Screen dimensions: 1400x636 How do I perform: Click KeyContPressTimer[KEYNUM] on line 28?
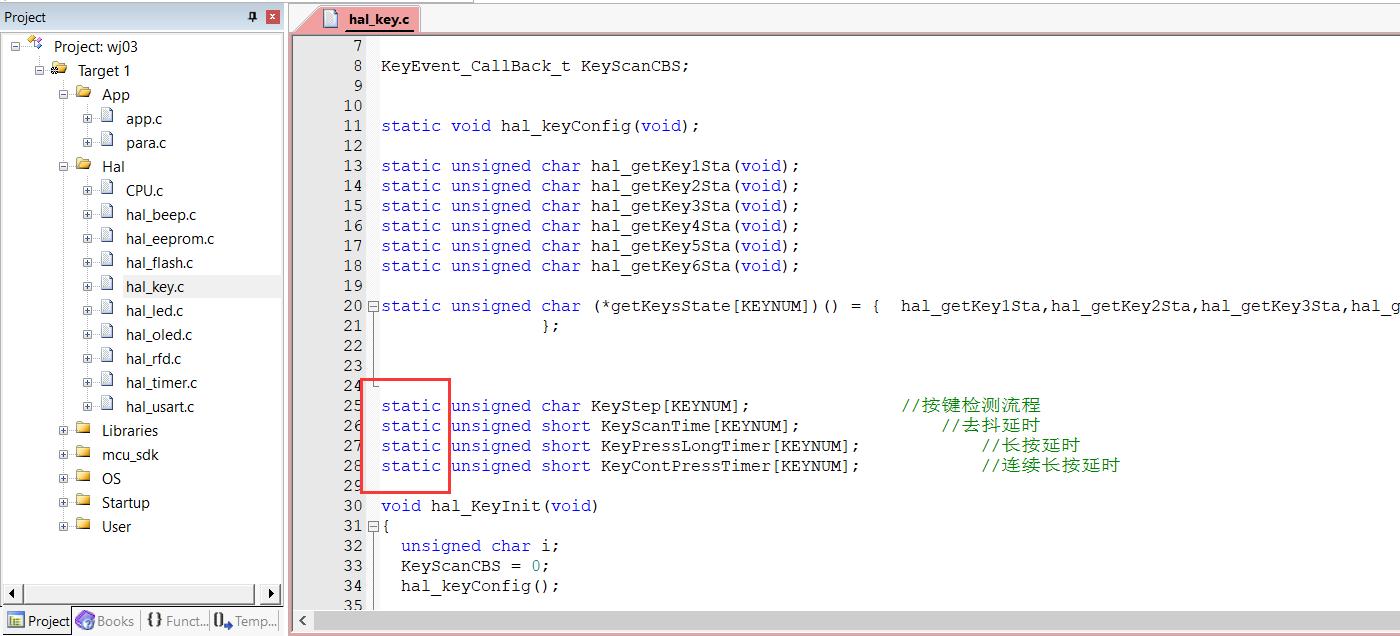click(620, 466)
